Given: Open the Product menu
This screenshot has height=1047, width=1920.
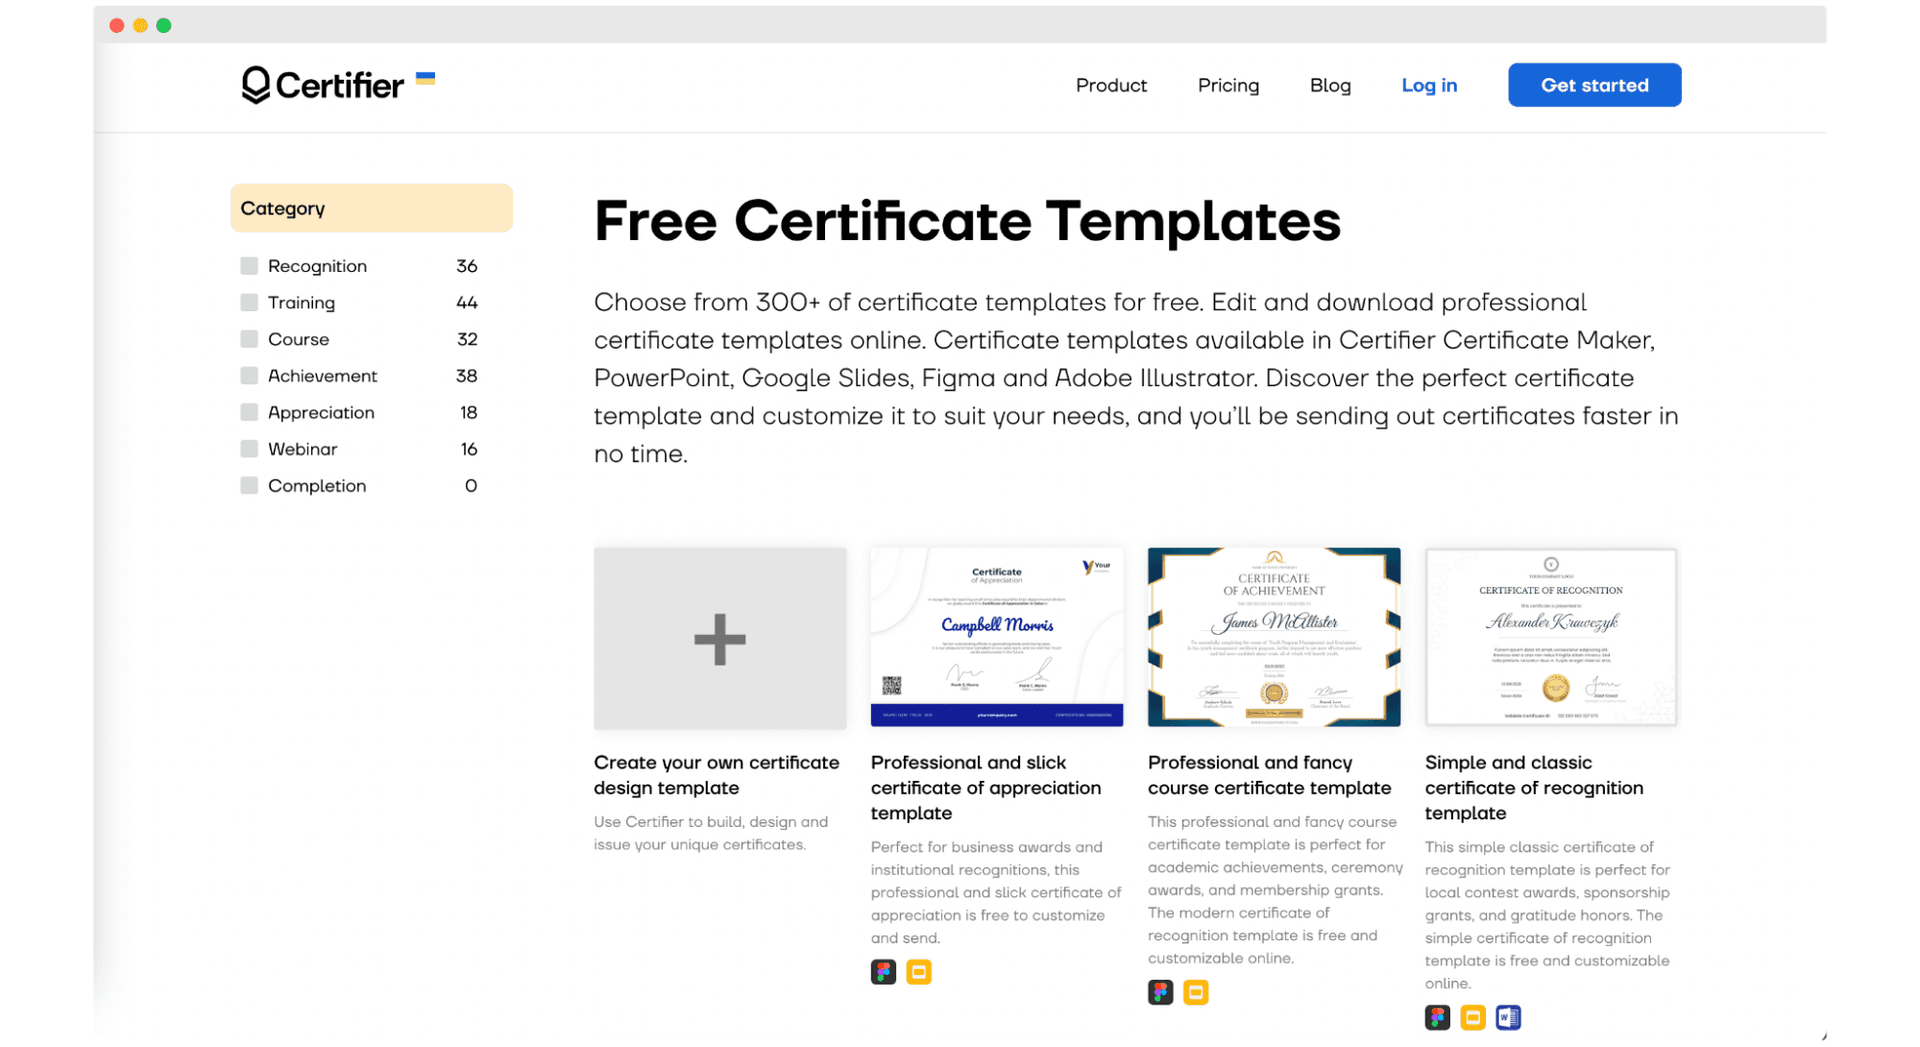Looking at the screenshot, I should click(1111, 85).
